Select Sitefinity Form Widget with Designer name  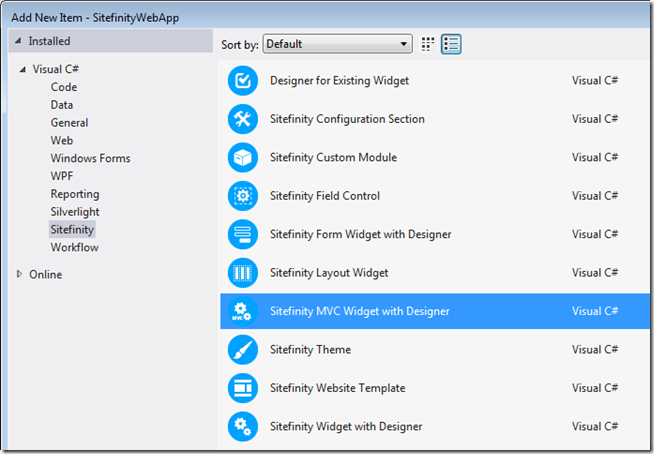(361, 234)
